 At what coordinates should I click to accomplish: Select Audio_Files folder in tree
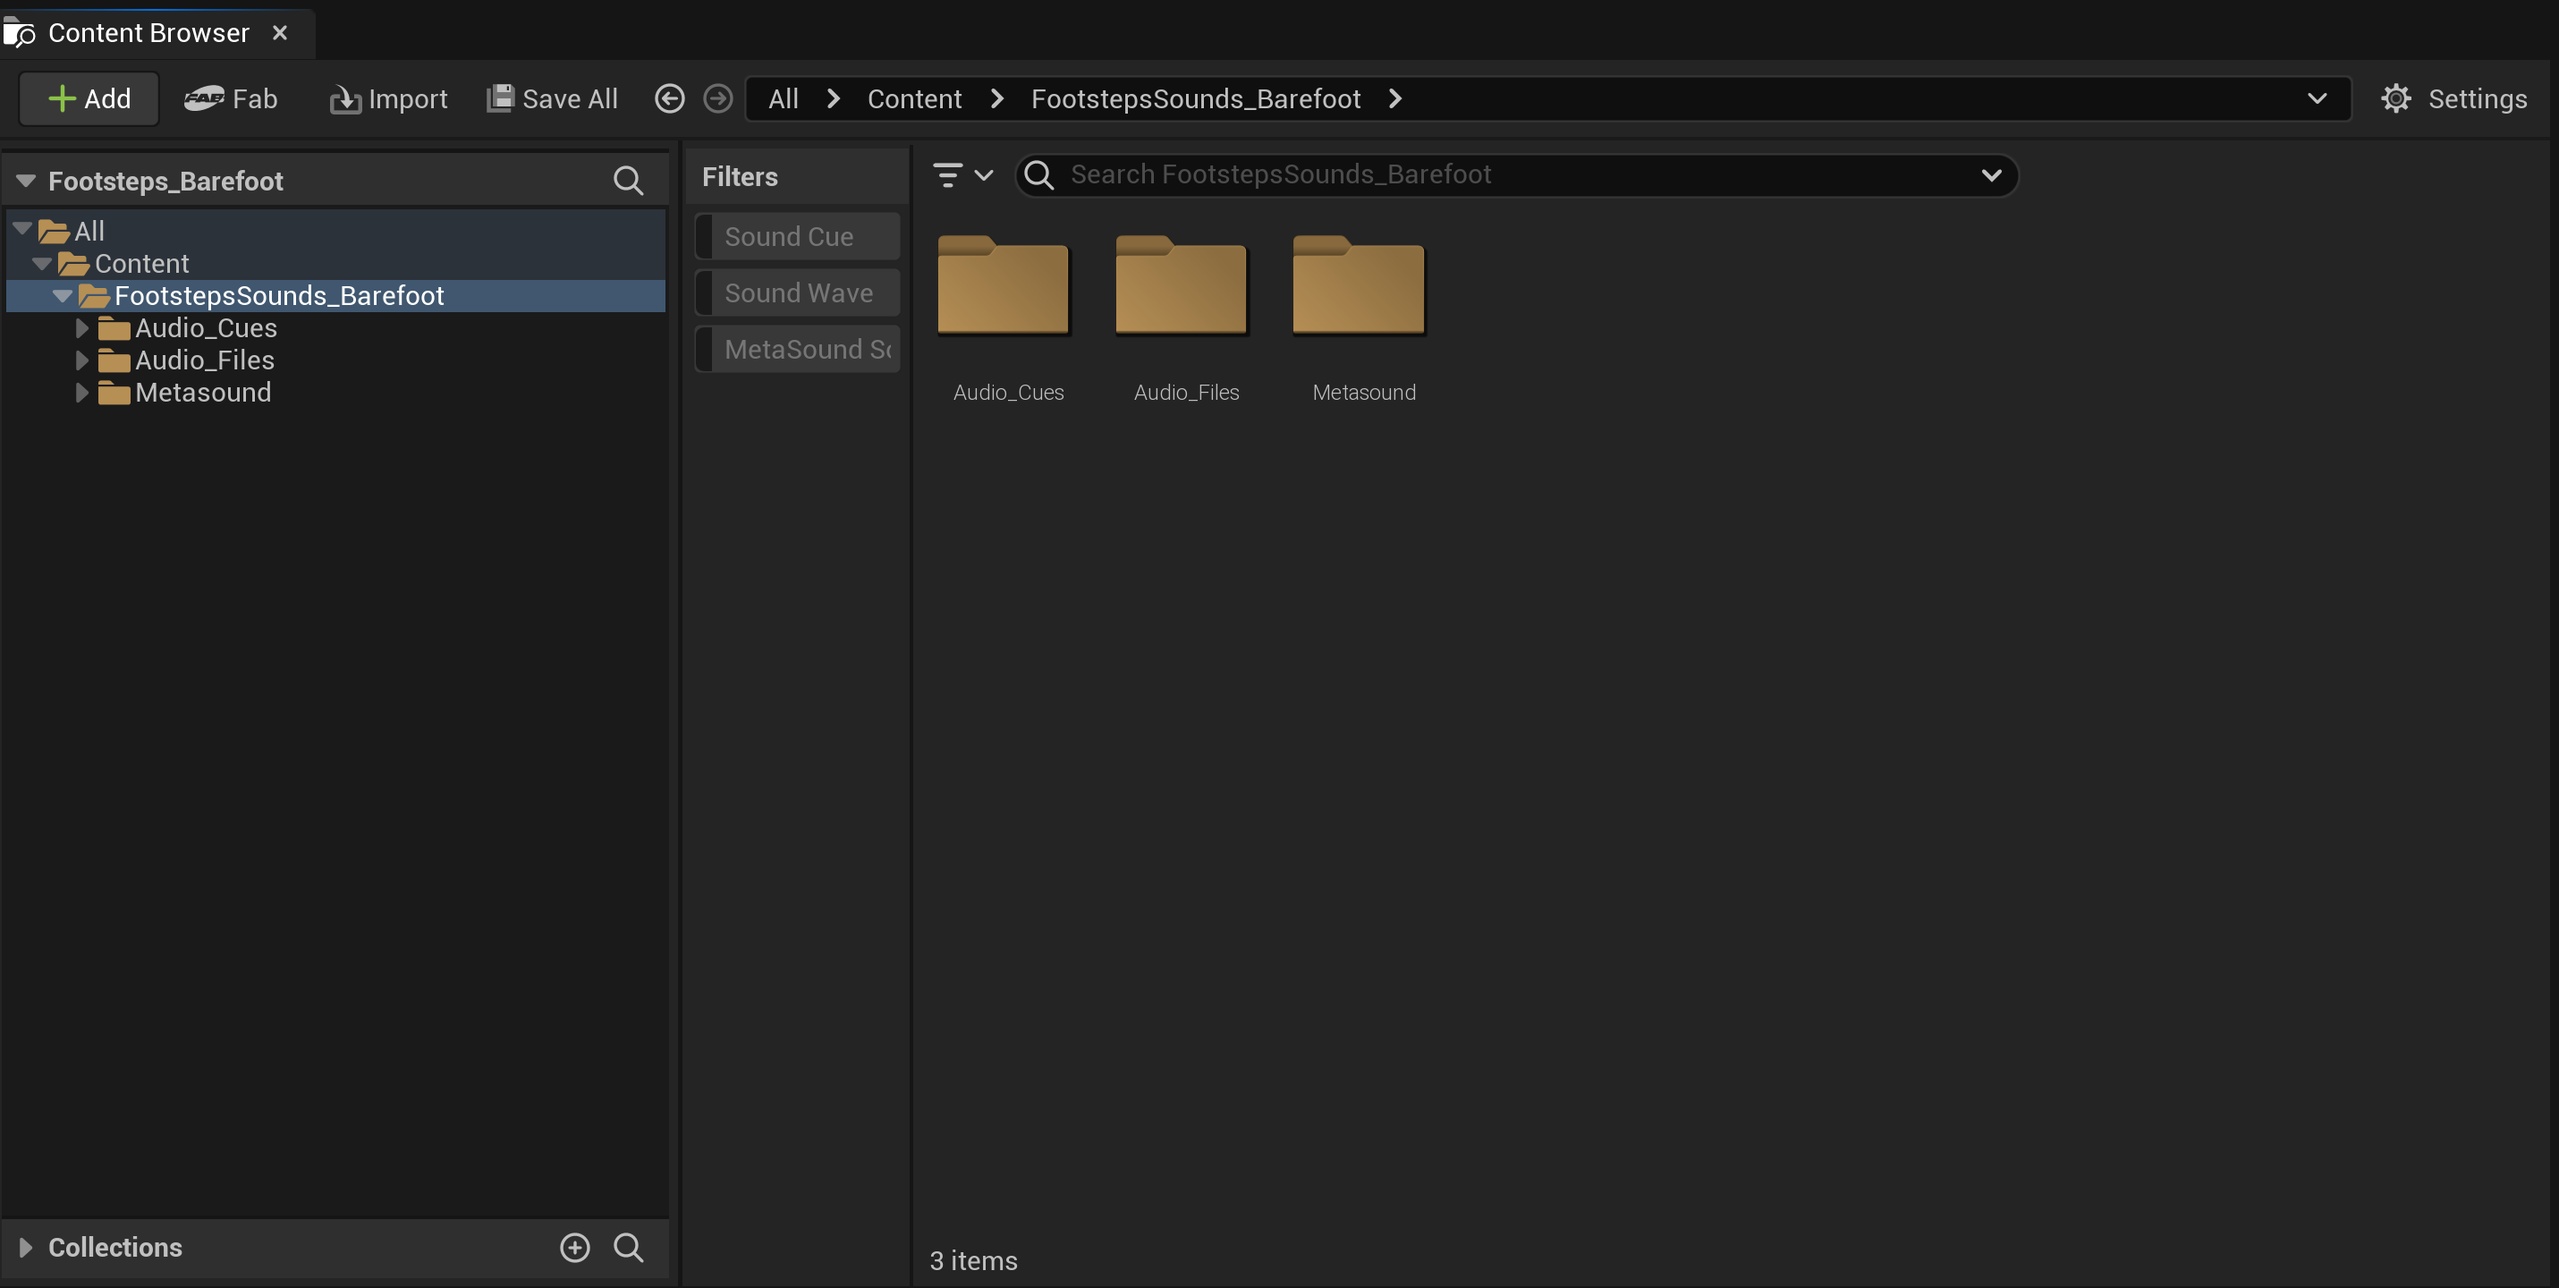tap(336, 360)
